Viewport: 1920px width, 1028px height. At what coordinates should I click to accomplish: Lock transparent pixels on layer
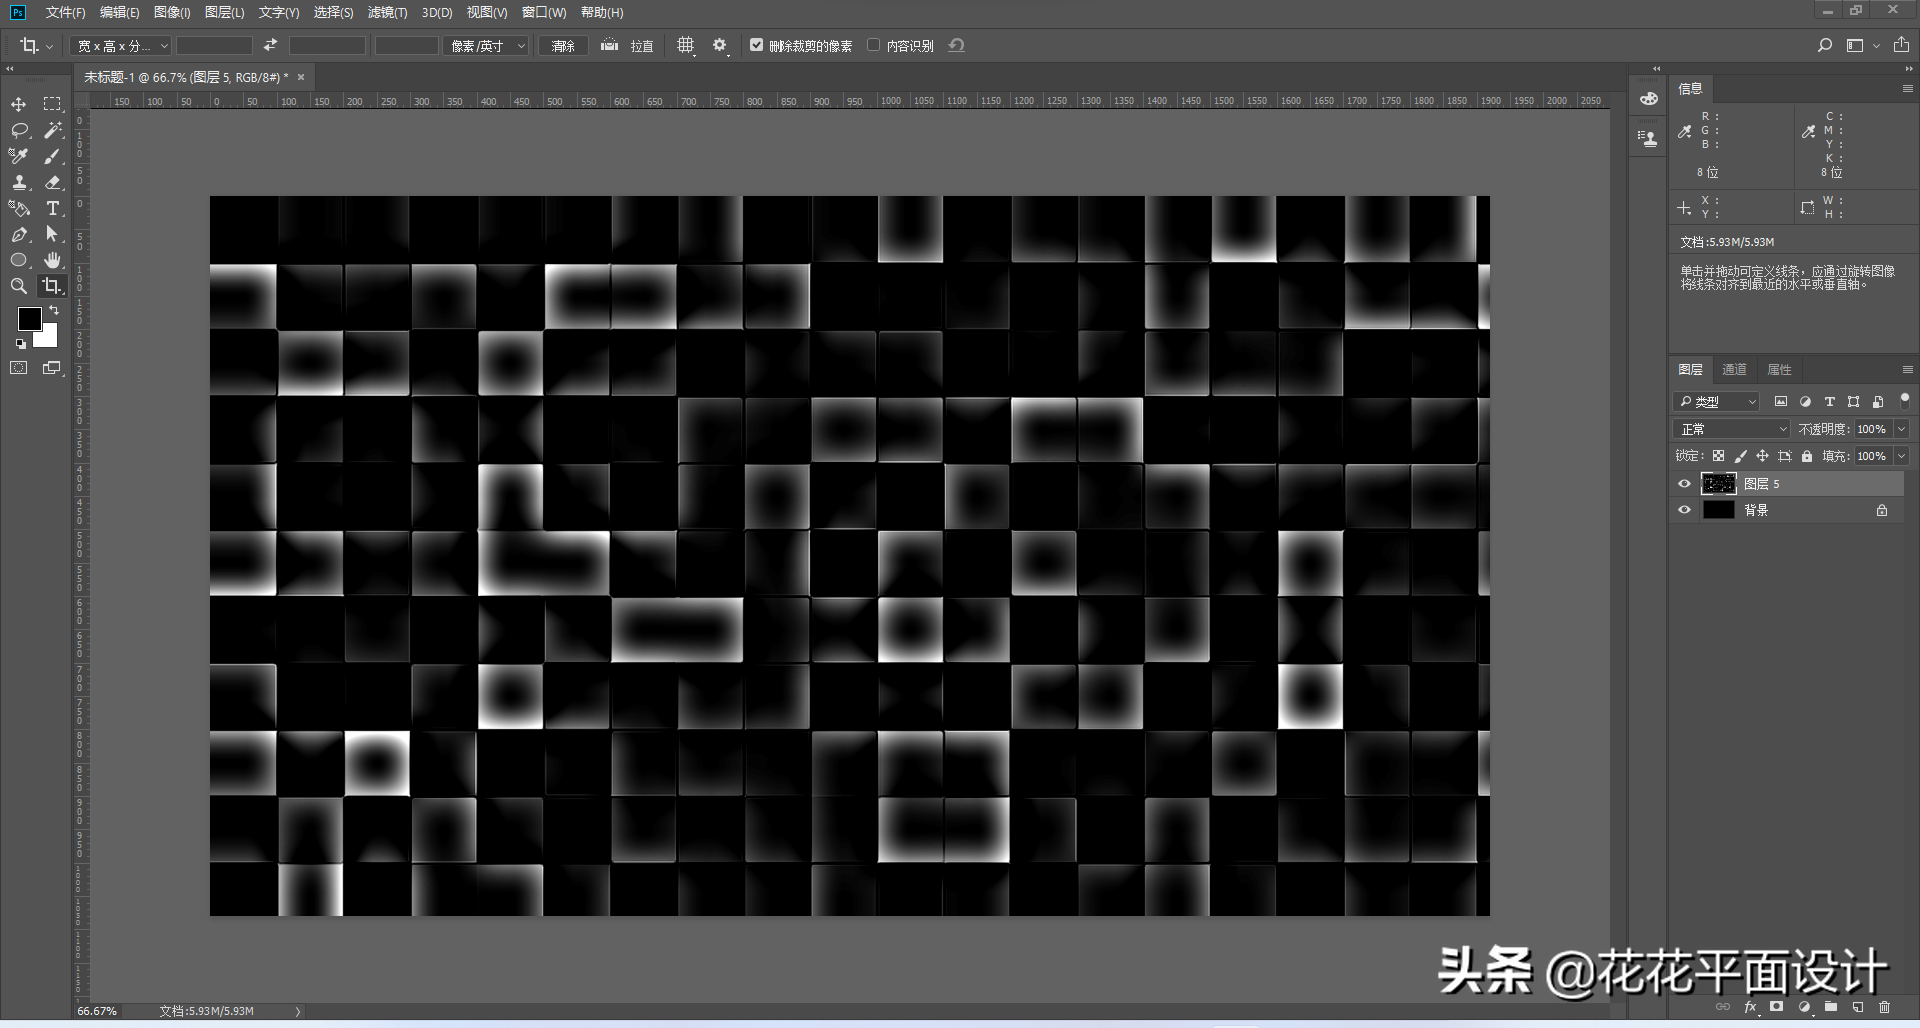click(x=1718, y=456)
